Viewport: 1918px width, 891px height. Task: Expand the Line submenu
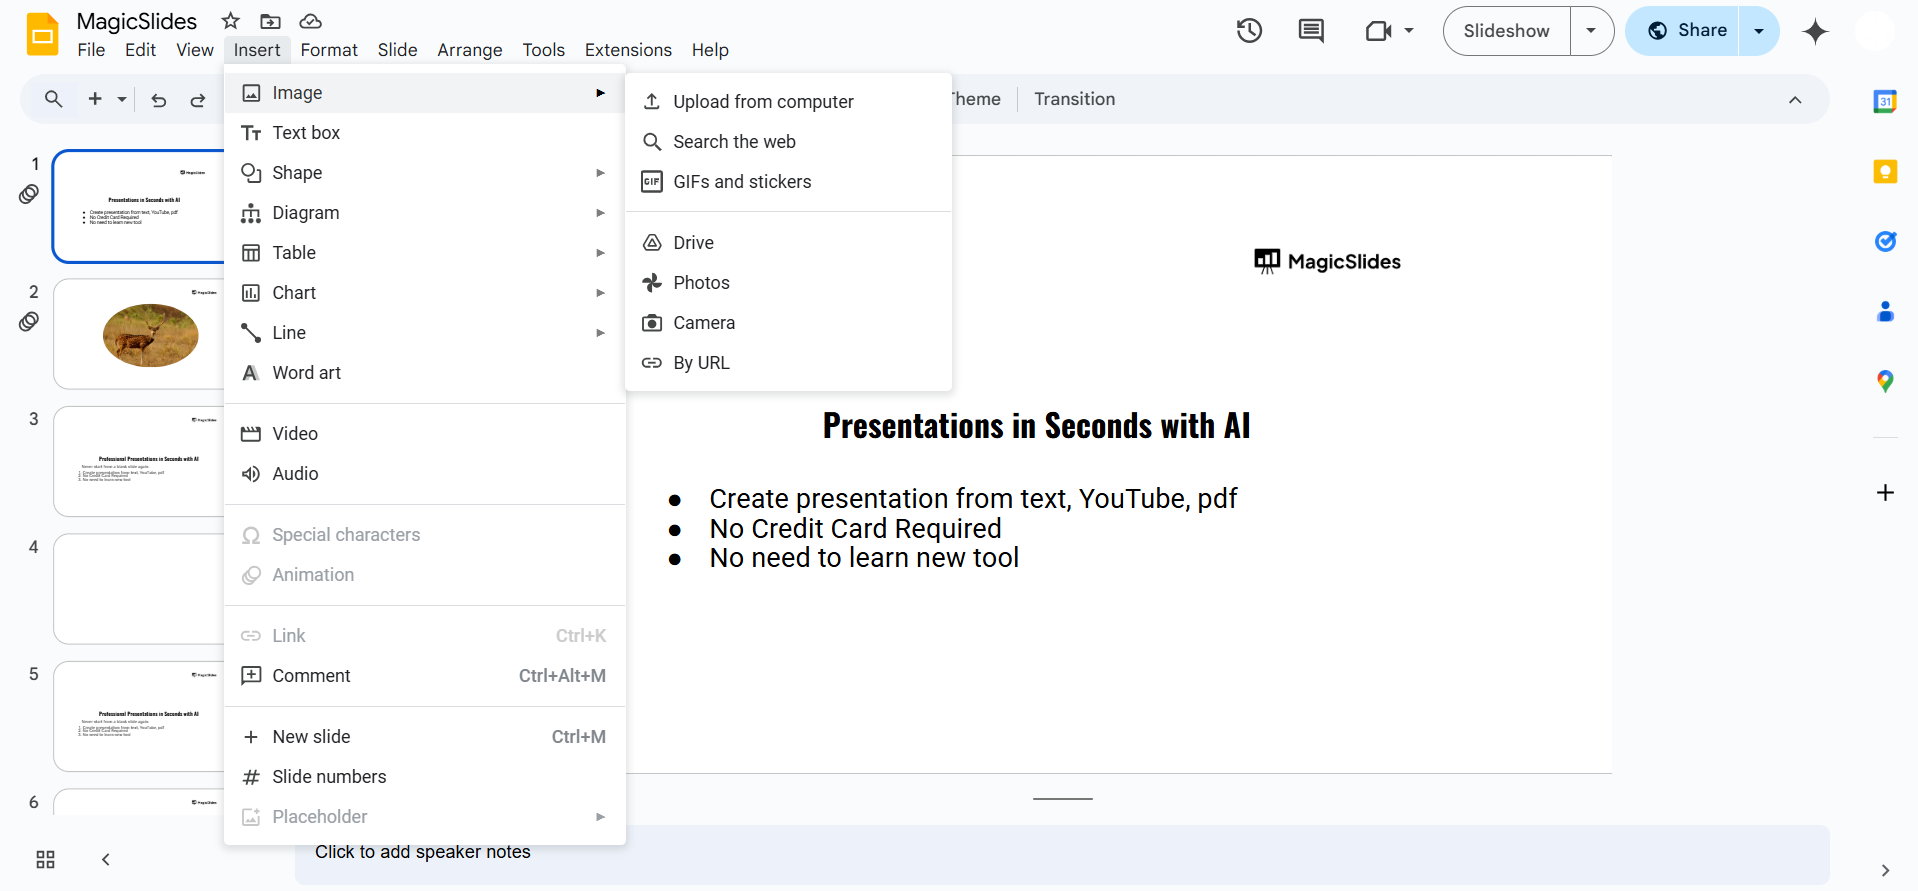(x=425, y=333)
